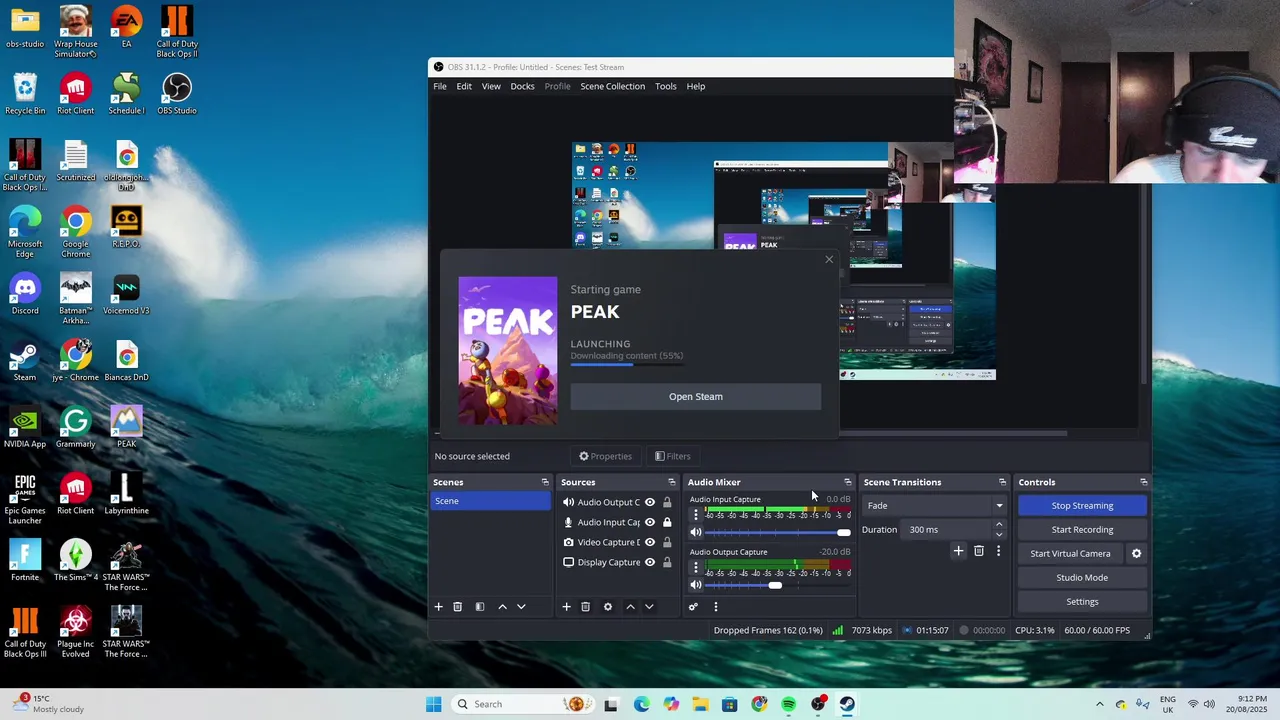Open the Windows Start menu
1280x720 pixels.
(x=433, y=704)
